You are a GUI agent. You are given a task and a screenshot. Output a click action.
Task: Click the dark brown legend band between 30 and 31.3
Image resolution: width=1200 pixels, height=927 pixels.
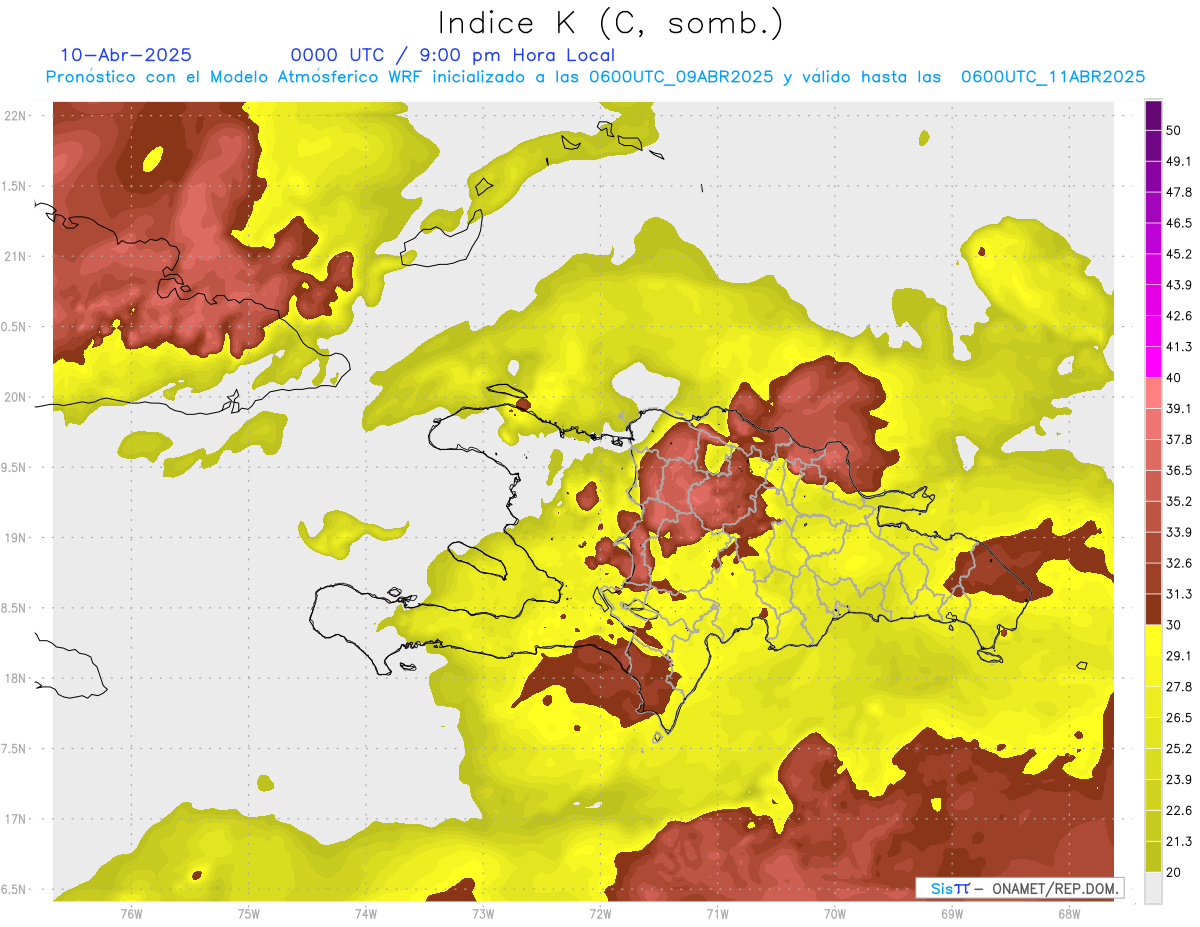coord(1154,609)
